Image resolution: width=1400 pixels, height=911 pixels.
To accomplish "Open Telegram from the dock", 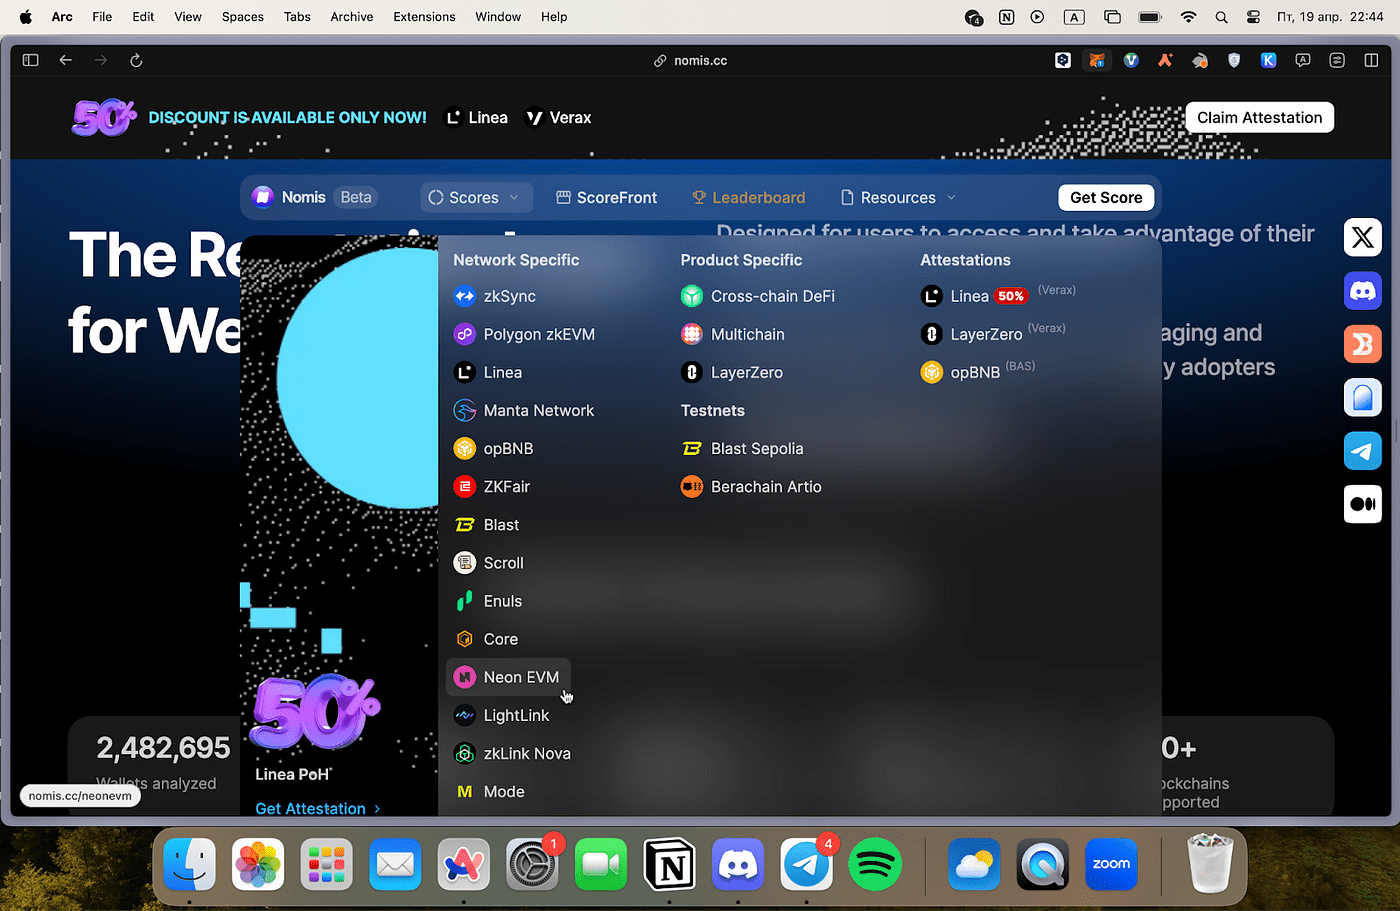I will tap(807, 864).
